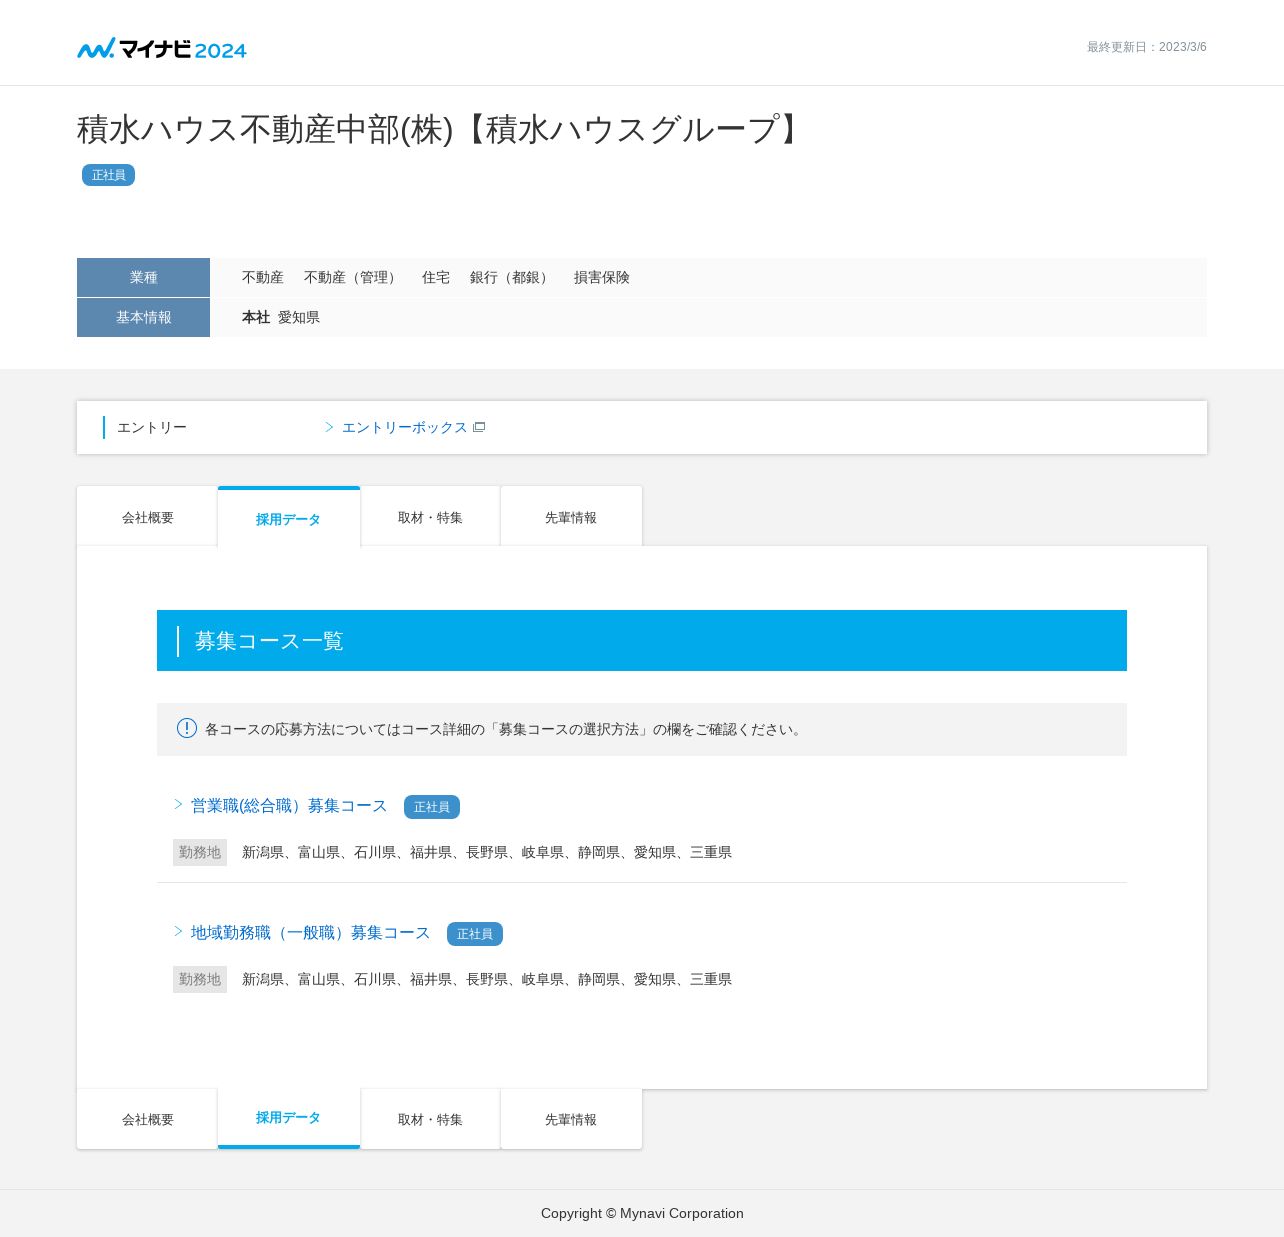Screen dimensions: 1284x1237
Task: Click the 勤務地 label under 営業職 course
Action: pos(200,852)
